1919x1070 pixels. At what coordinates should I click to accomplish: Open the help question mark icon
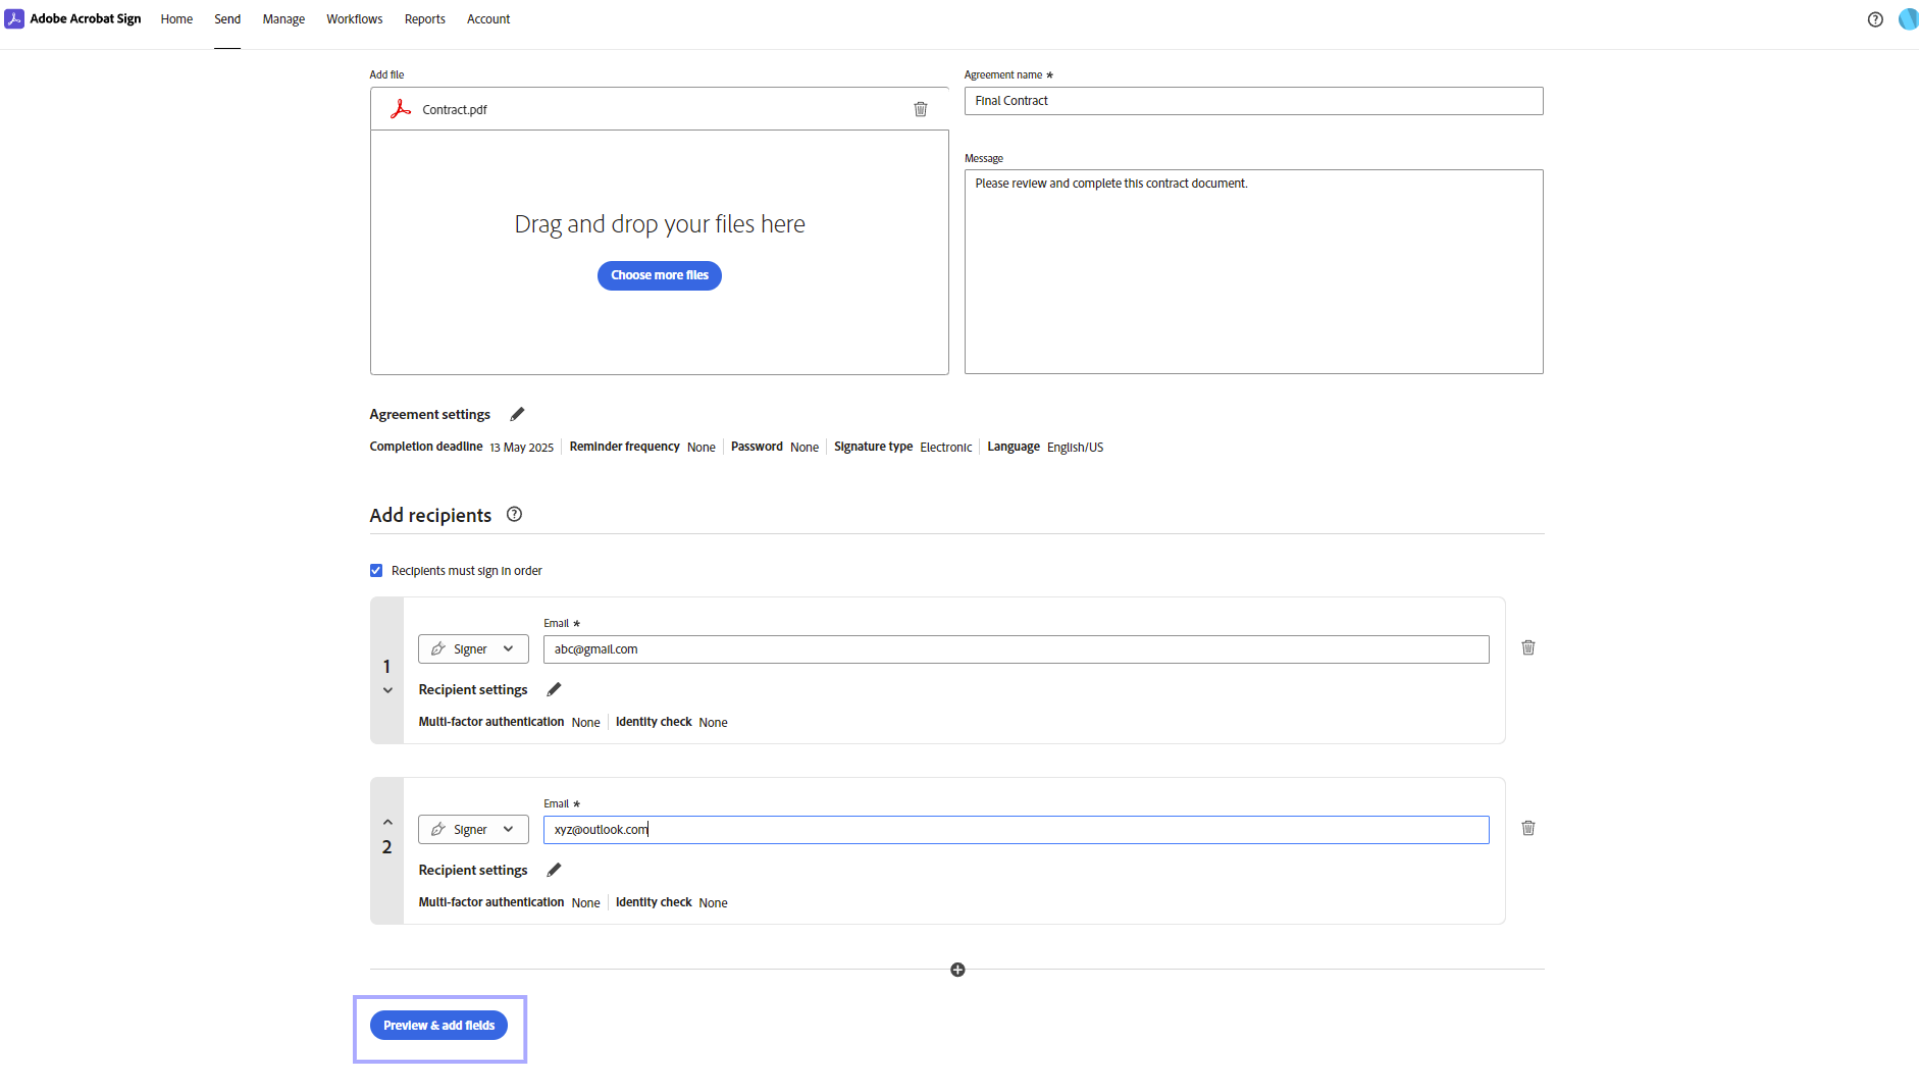point(1875,19)
